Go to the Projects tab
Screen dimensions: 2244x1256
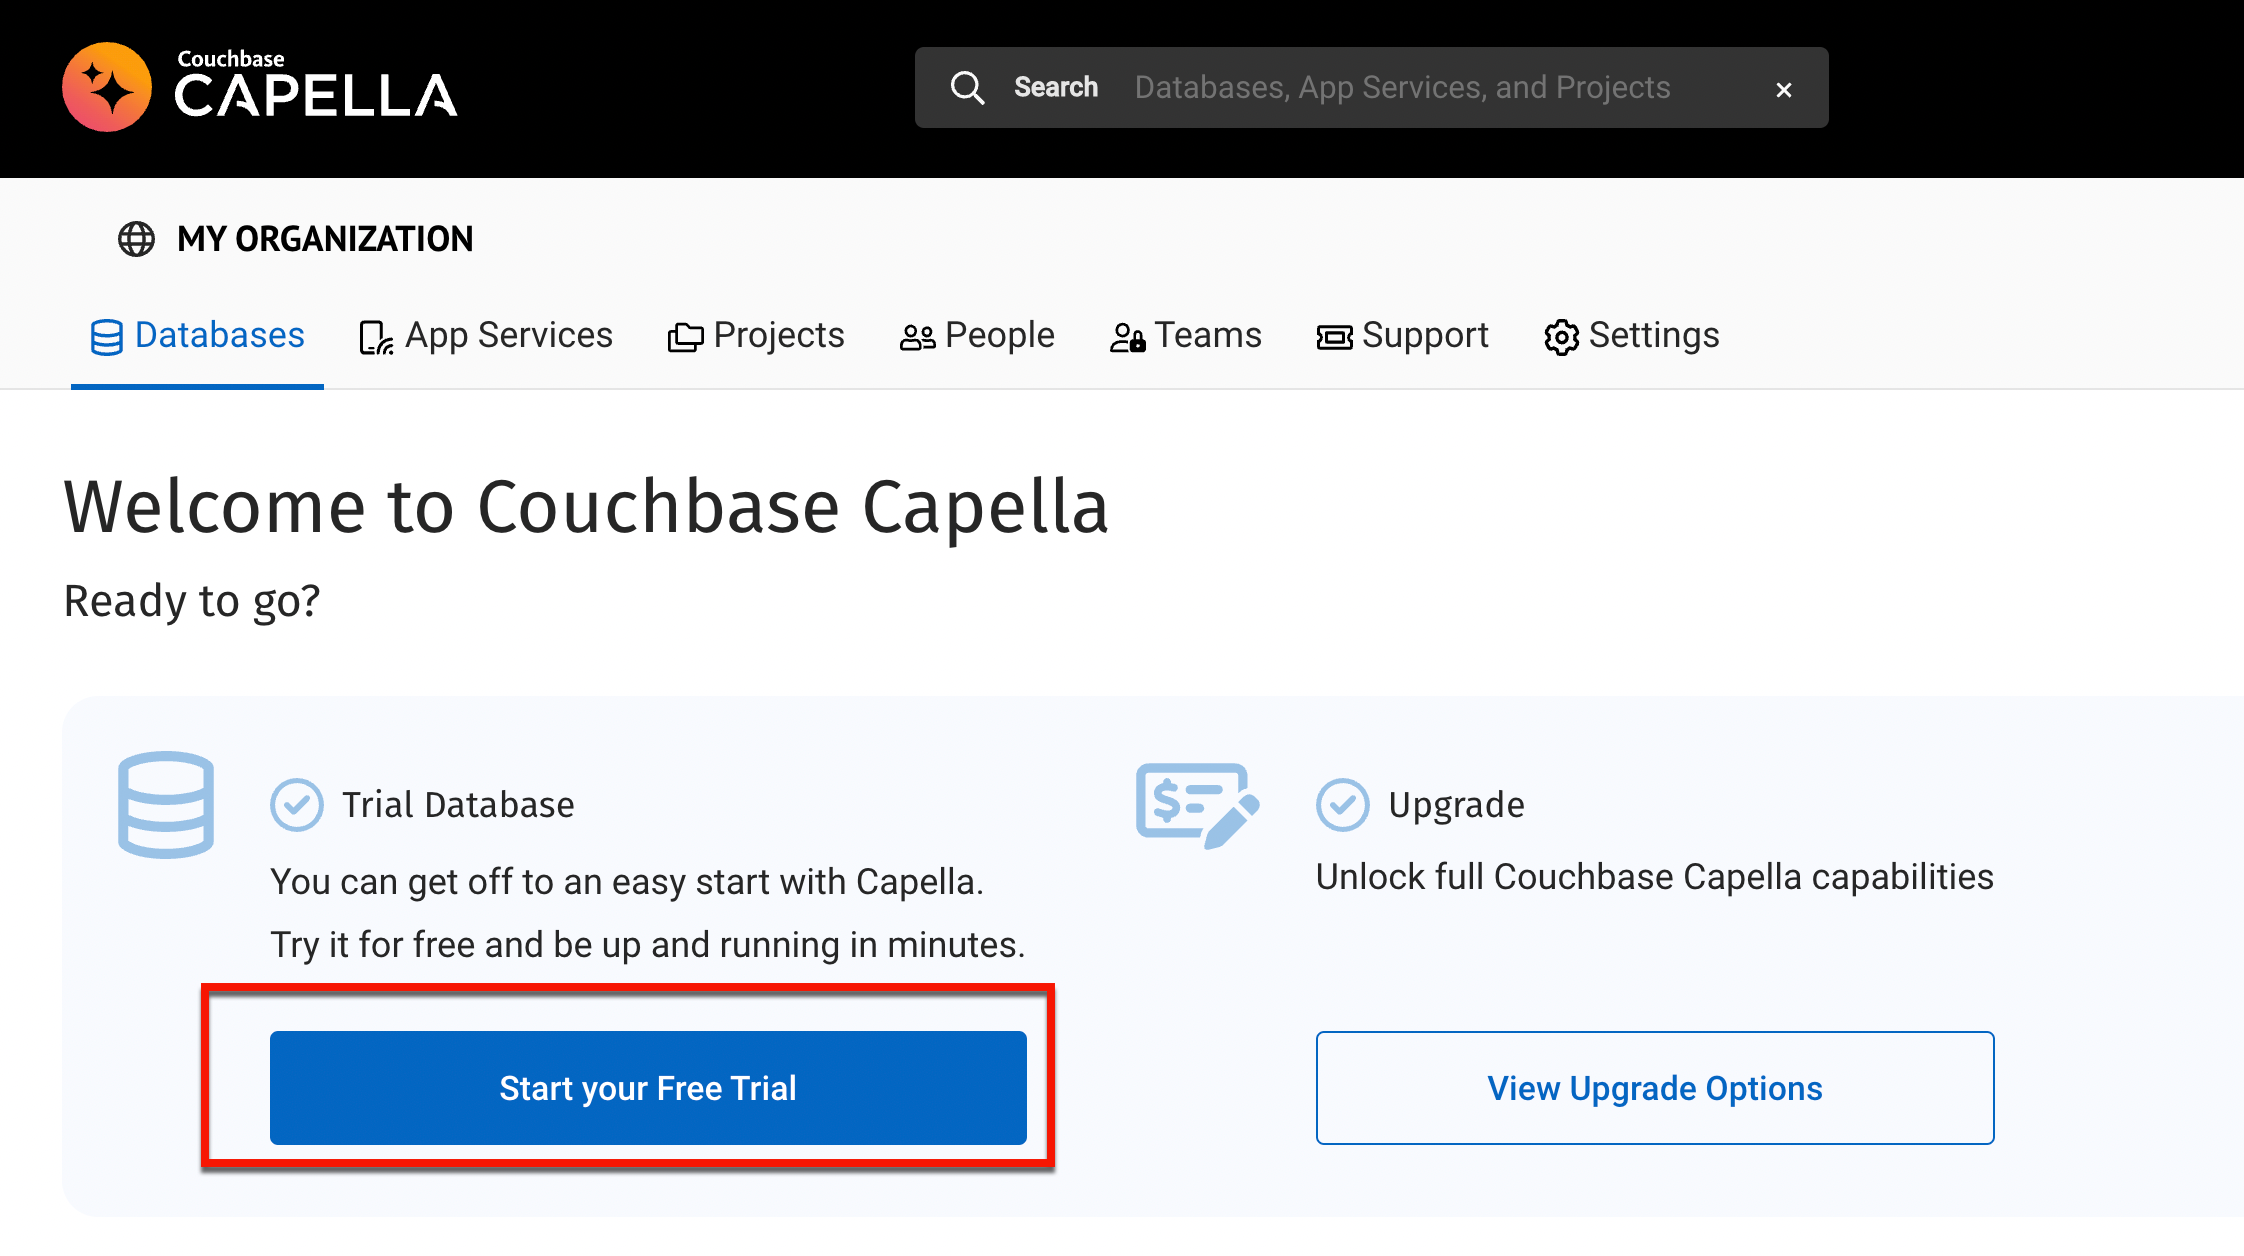pyautogui.click(x=756, y=336)
